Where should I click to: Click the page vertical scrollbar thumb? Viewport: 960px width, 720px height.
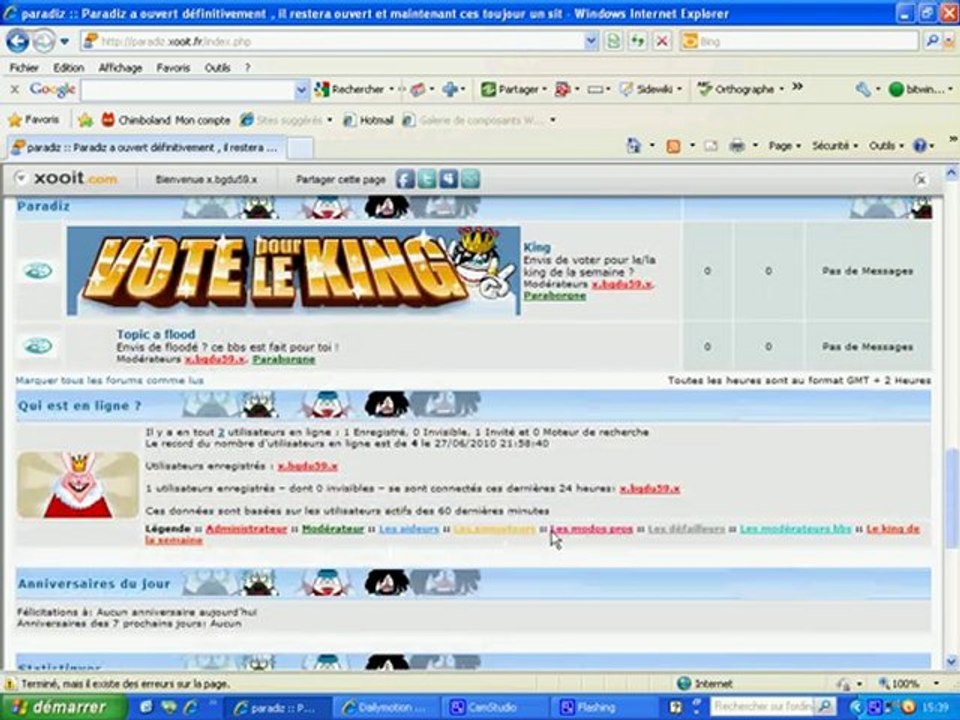tap(951, 498)
